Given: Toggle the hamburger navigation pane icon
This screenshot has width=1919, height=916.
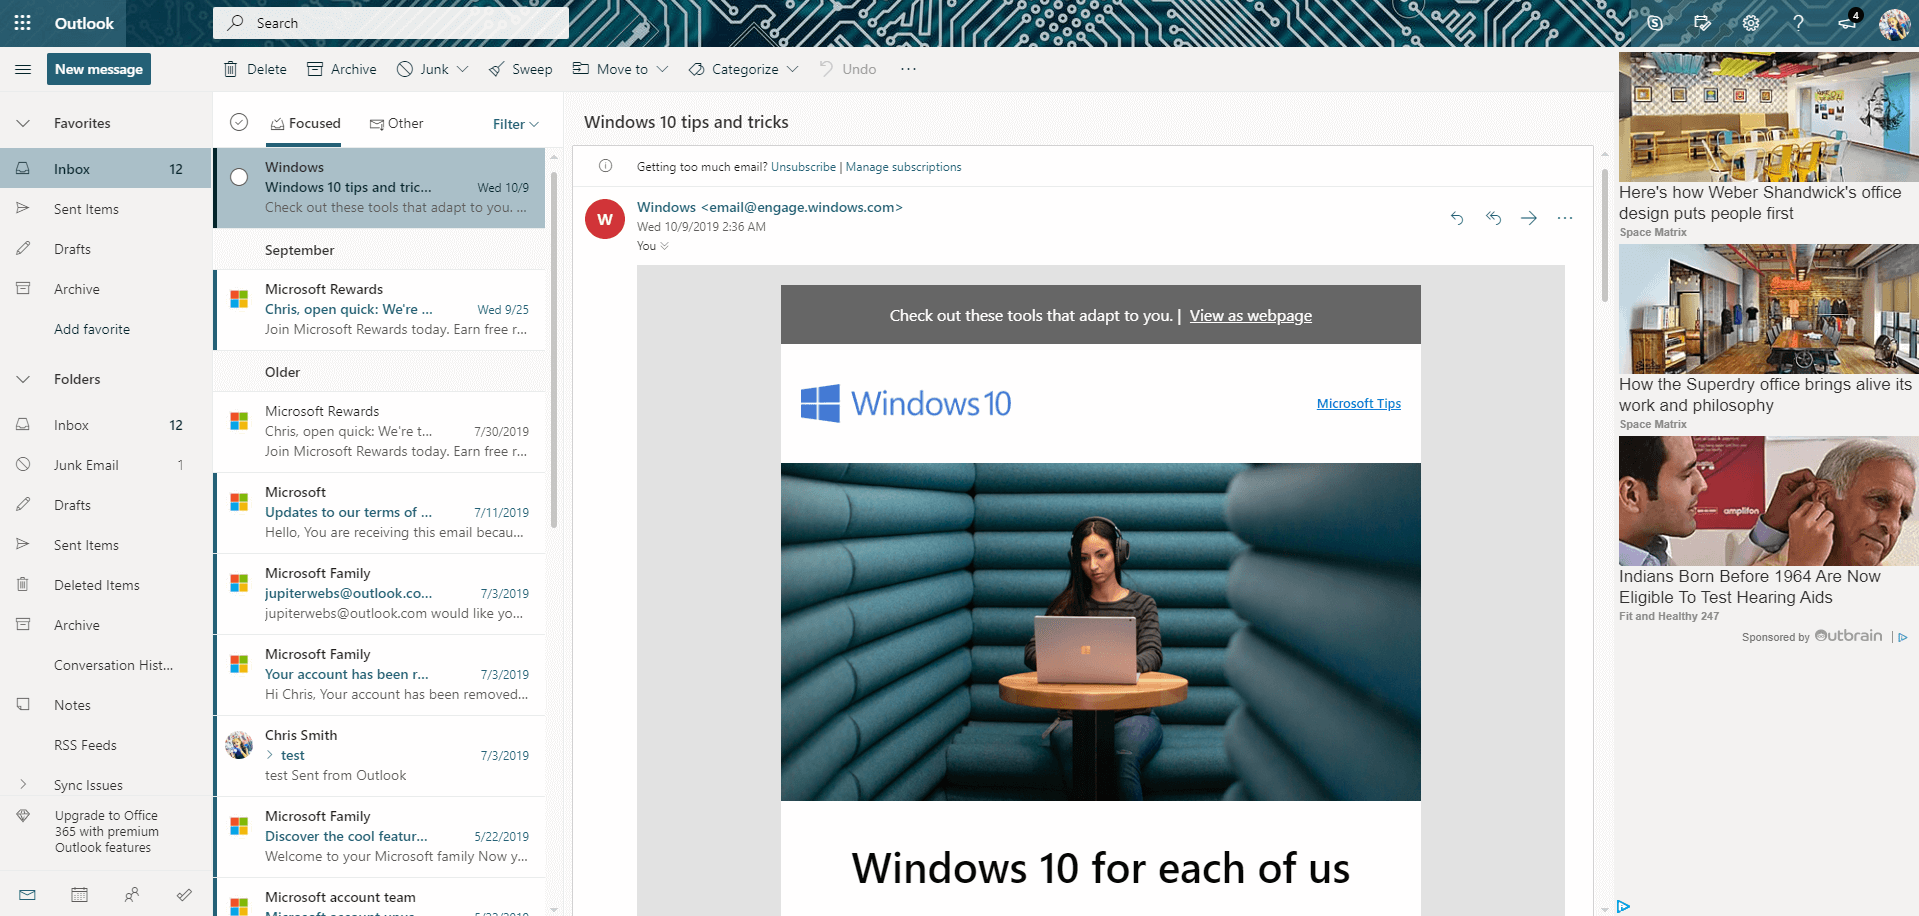Looking at the screenshot, I should coord(23,69).
